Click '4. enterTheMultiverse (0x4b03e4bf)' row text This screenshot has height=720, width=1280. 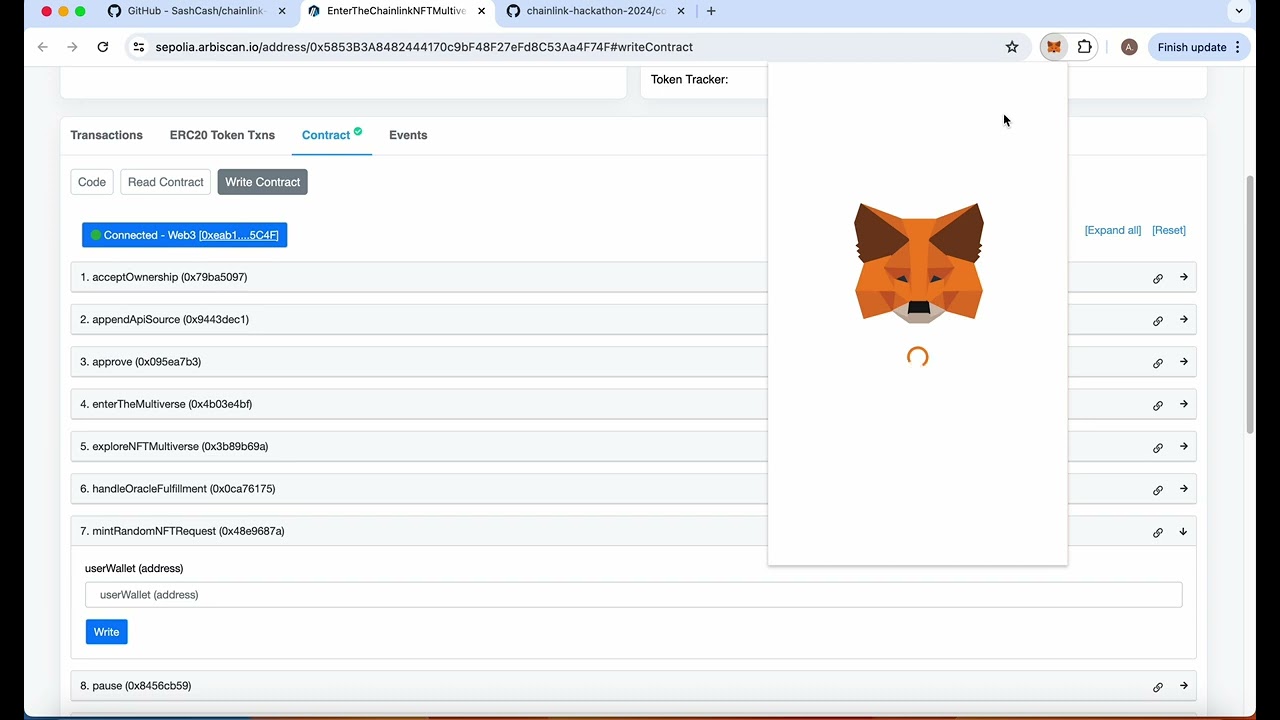pyautogui.click(x=166, y=404)
